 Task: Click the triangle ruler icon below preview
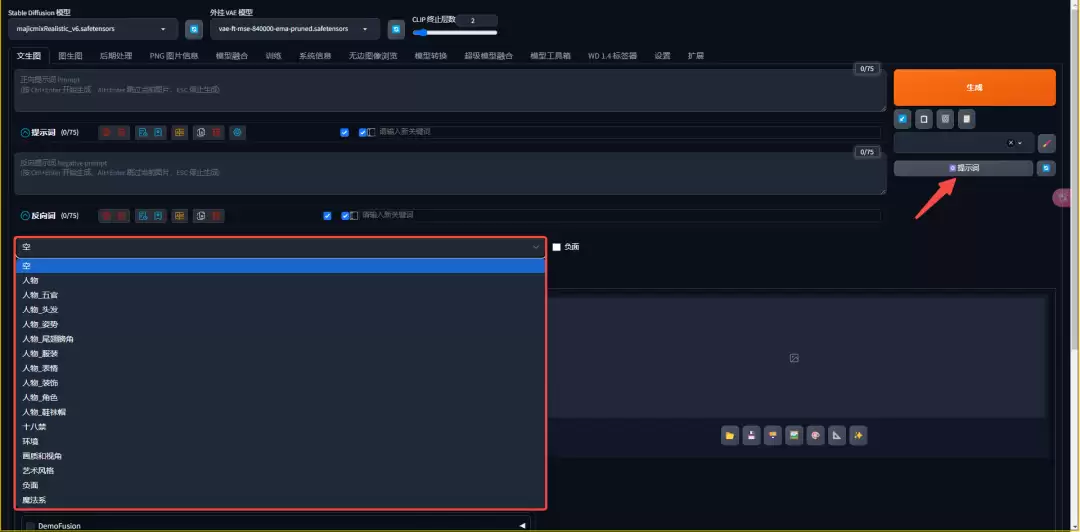[836, 435]
